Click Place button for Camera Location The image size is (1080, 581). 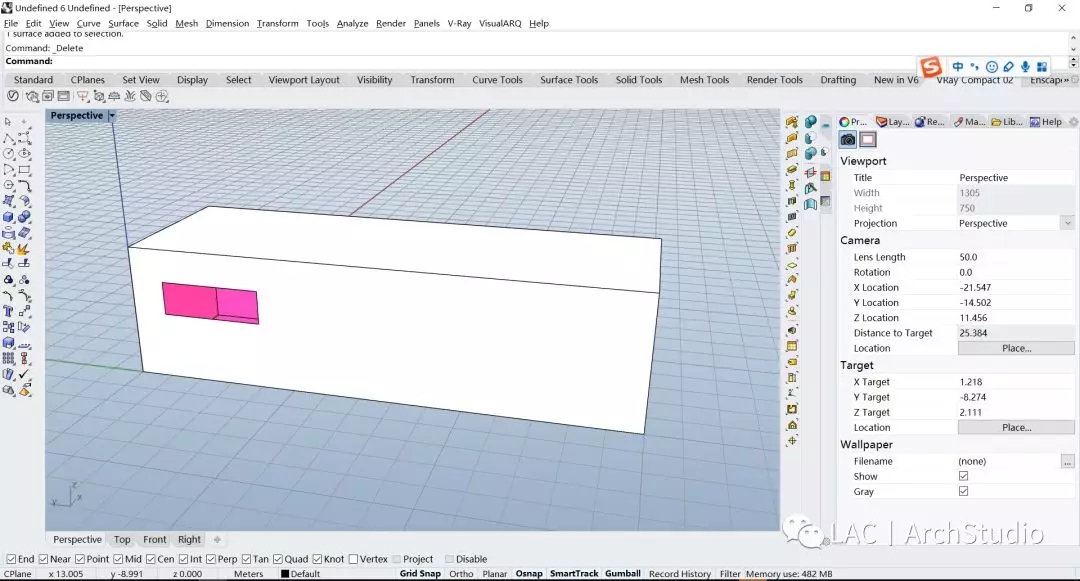pos(1016,348)
